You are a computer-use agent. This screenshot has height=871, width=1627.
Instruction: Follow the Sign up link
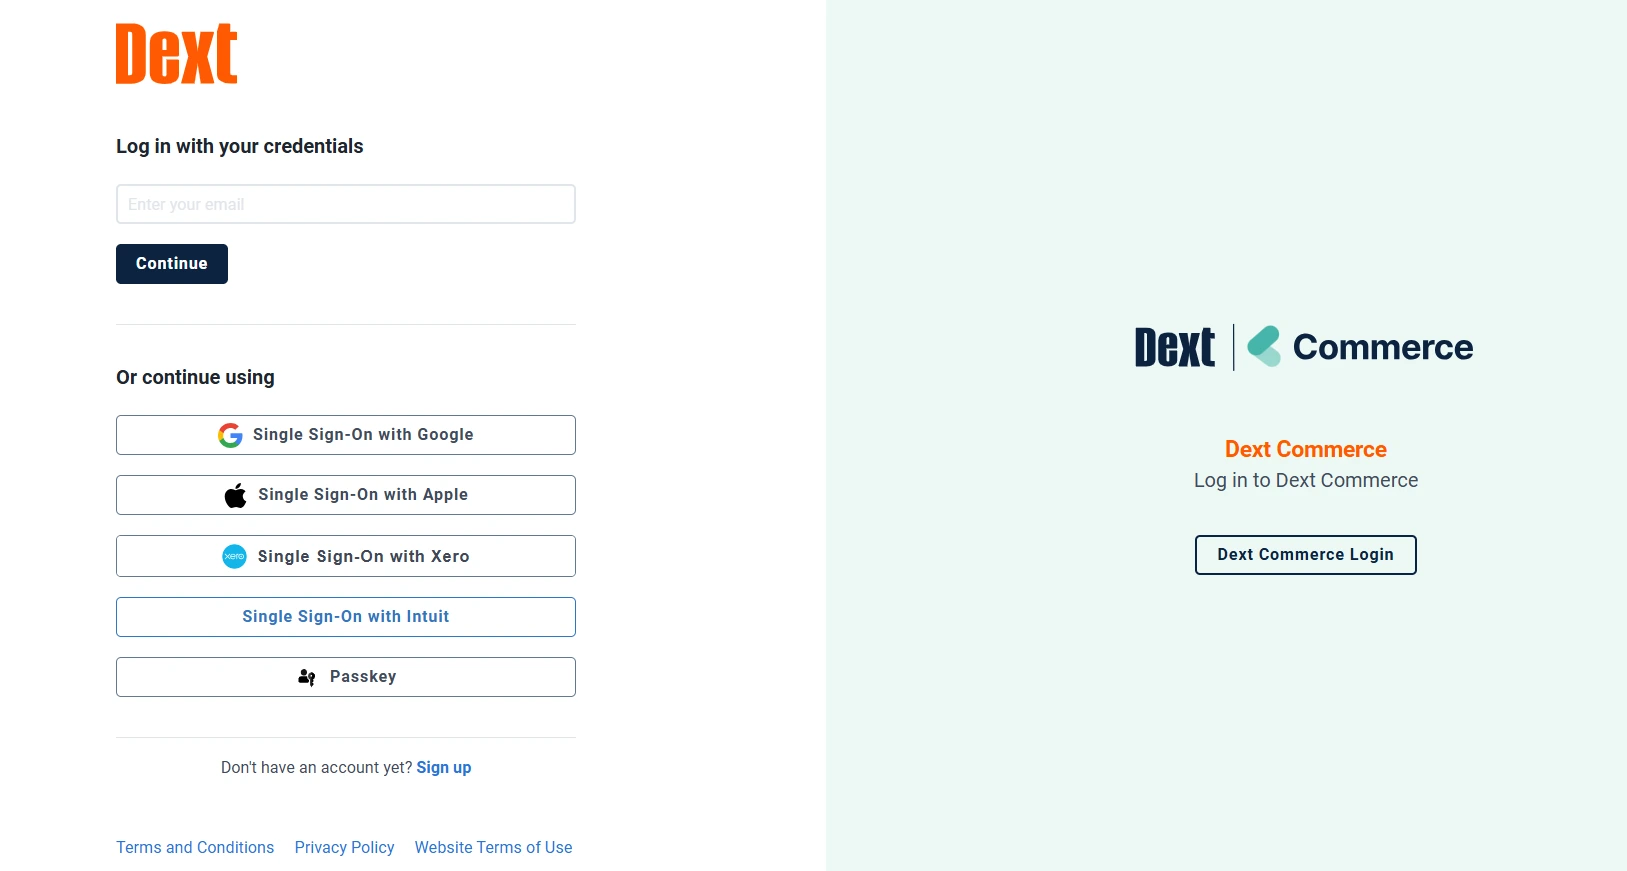(444, 768)
